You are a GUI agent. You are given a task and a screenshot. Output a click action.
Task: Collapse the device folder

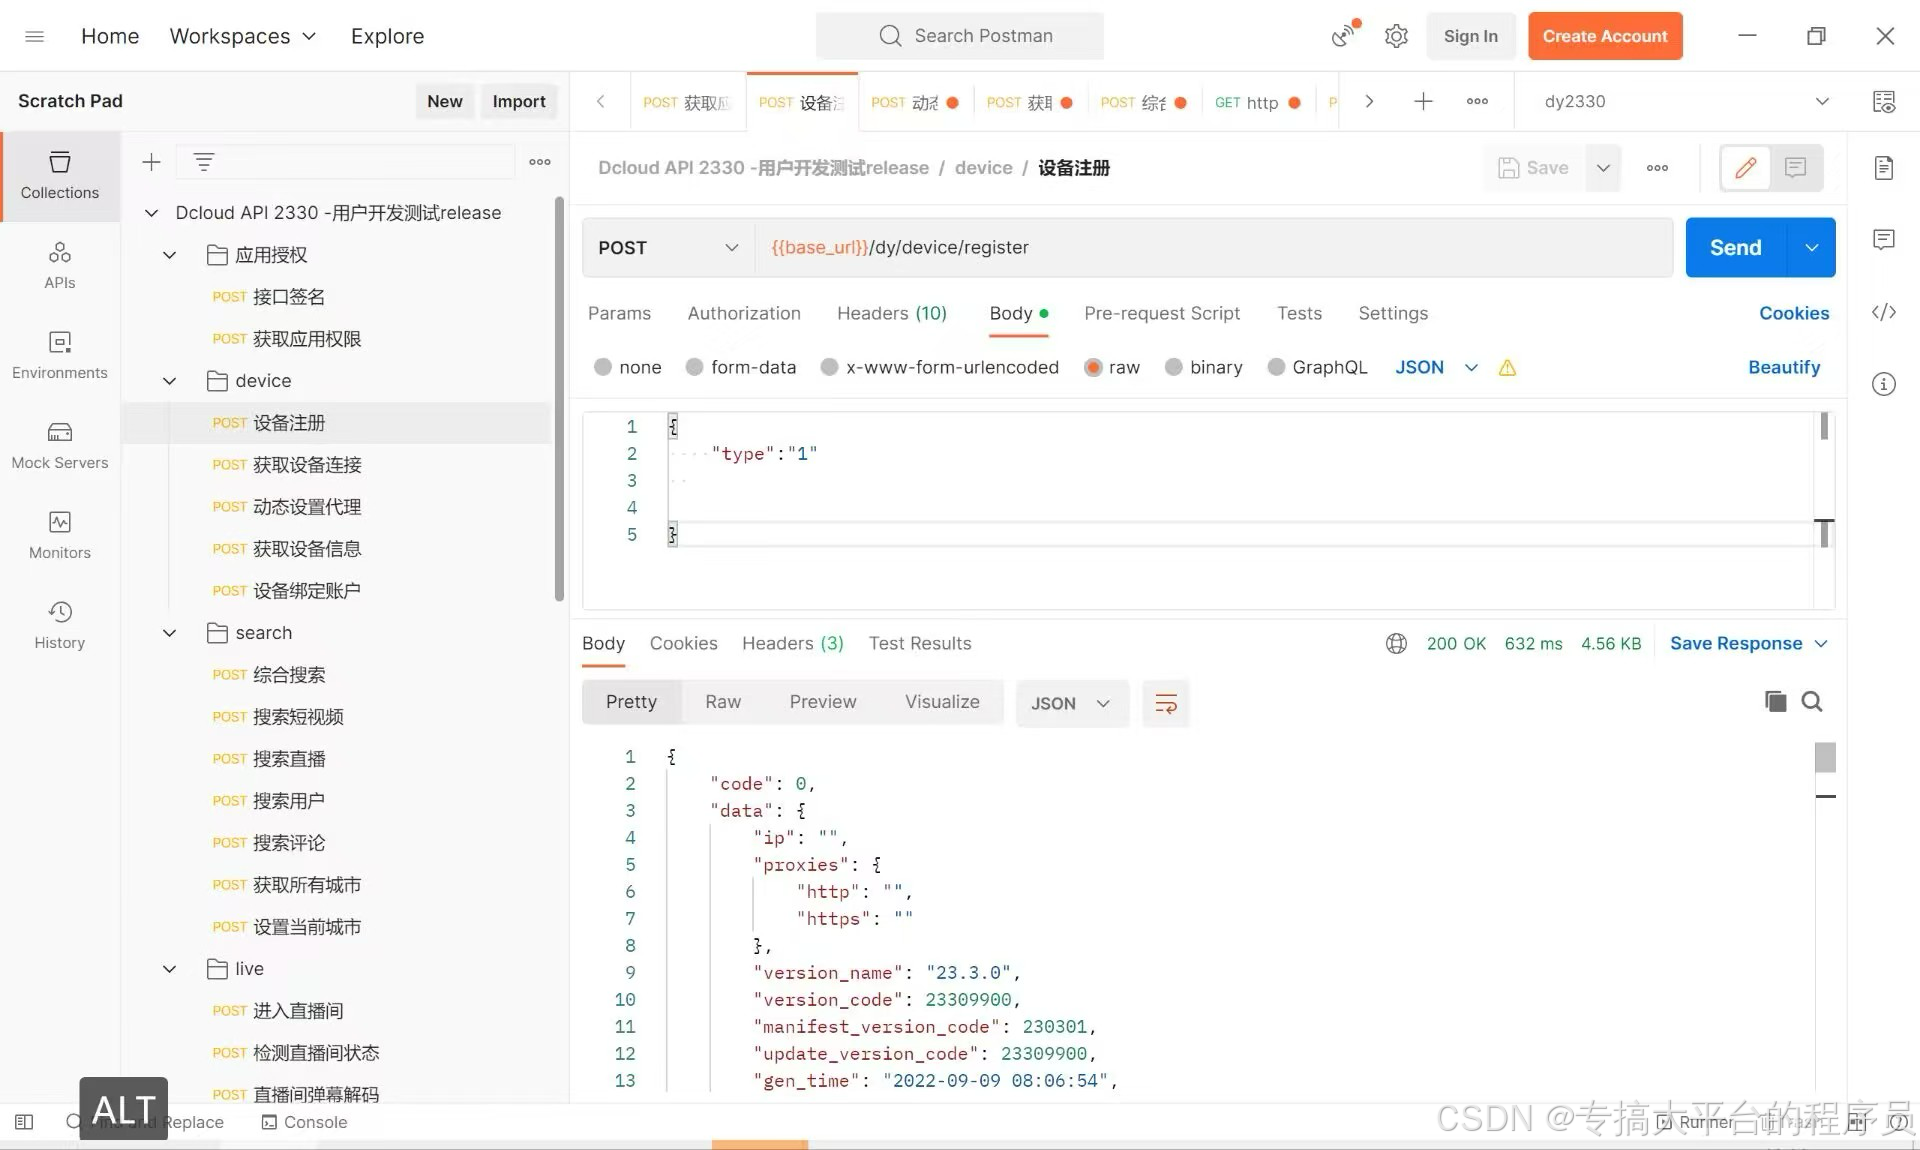click(x=170, y=381)
